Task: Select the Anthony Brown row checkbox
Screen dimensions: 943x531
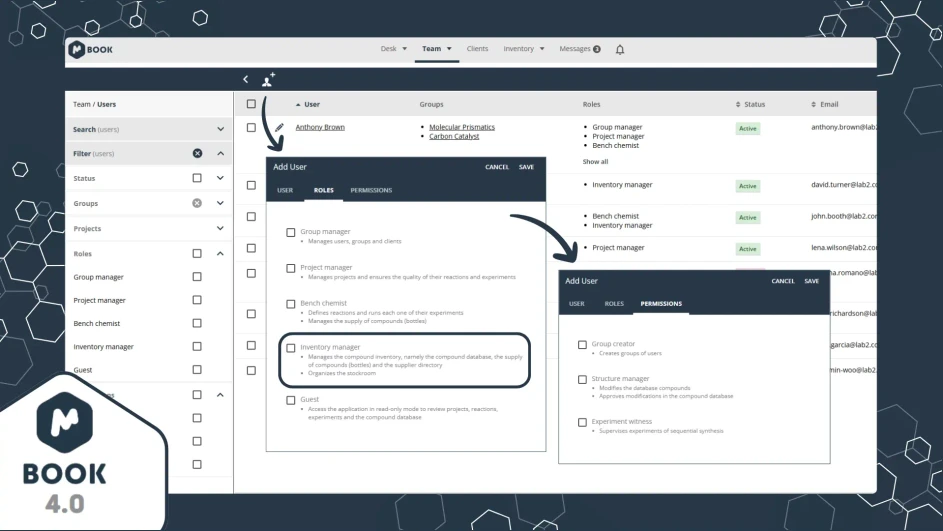Action: pyautogui.click(x=251, y=127)
